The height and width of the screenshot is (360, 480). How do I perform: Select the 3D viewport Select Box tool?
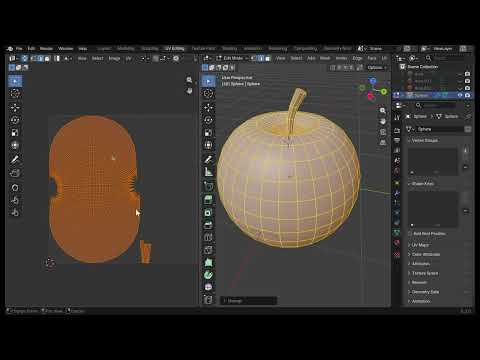[208, 81]
